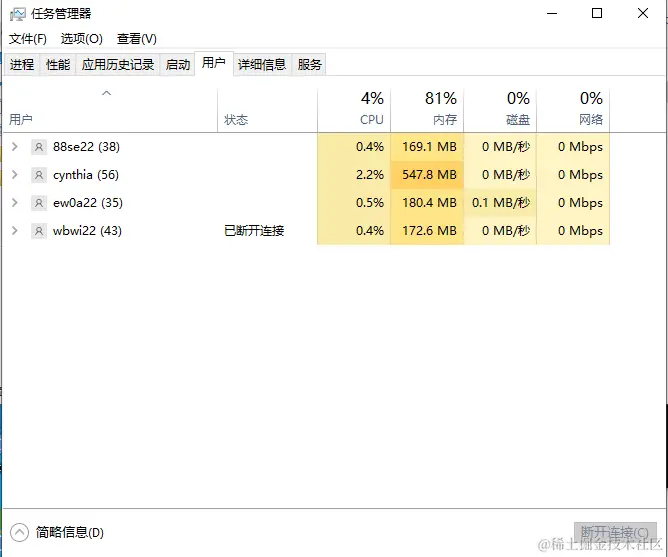Switch to the 性能 tab
The image size is (668, 557).
pyautogui.click(x=58, y=65)
